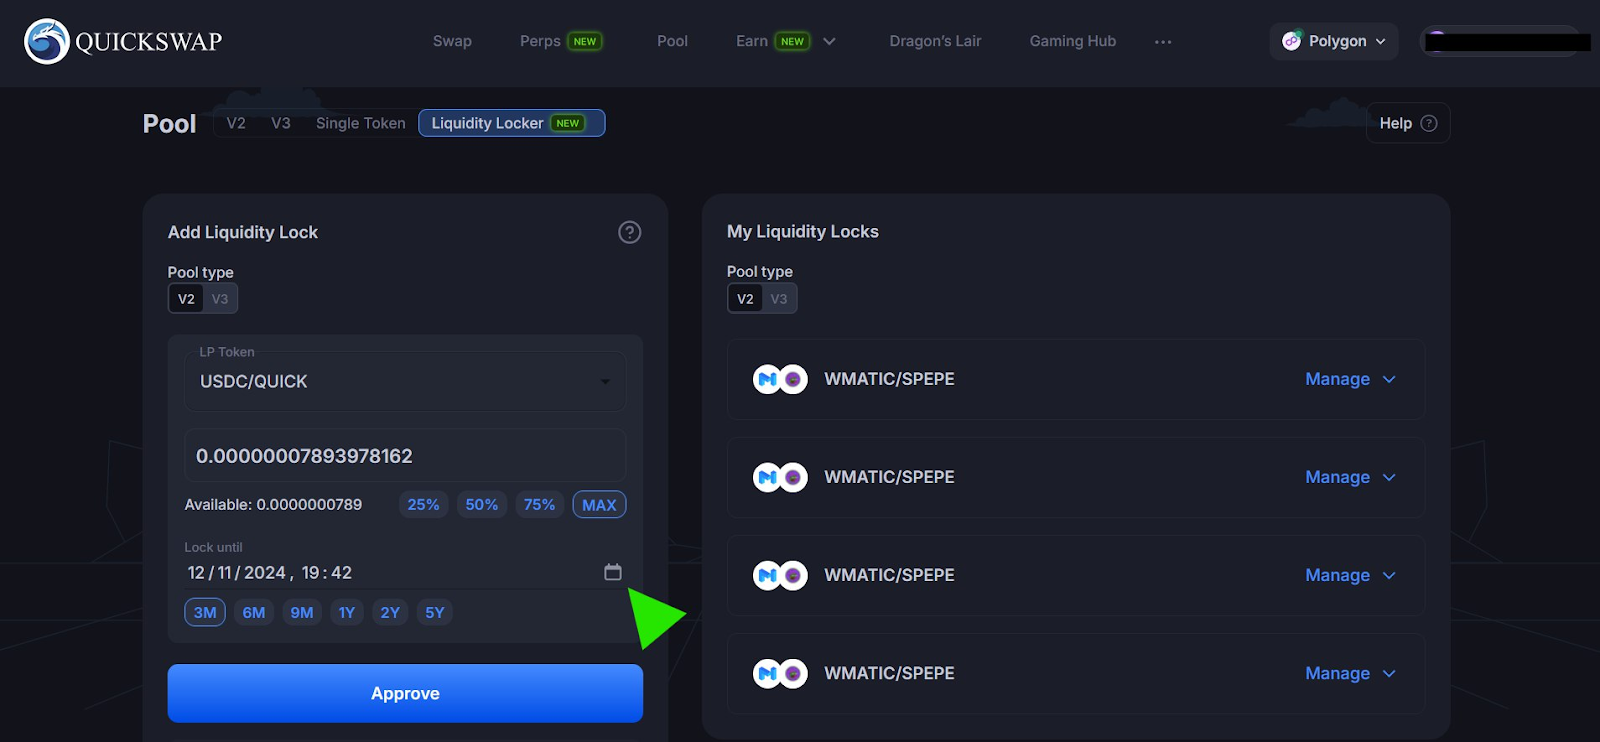Image resolution: width=1600 pixels, height=742 pixels.
Task: Open the USDC/QUICK LP Token dropdown
Action: click(405, 381)
